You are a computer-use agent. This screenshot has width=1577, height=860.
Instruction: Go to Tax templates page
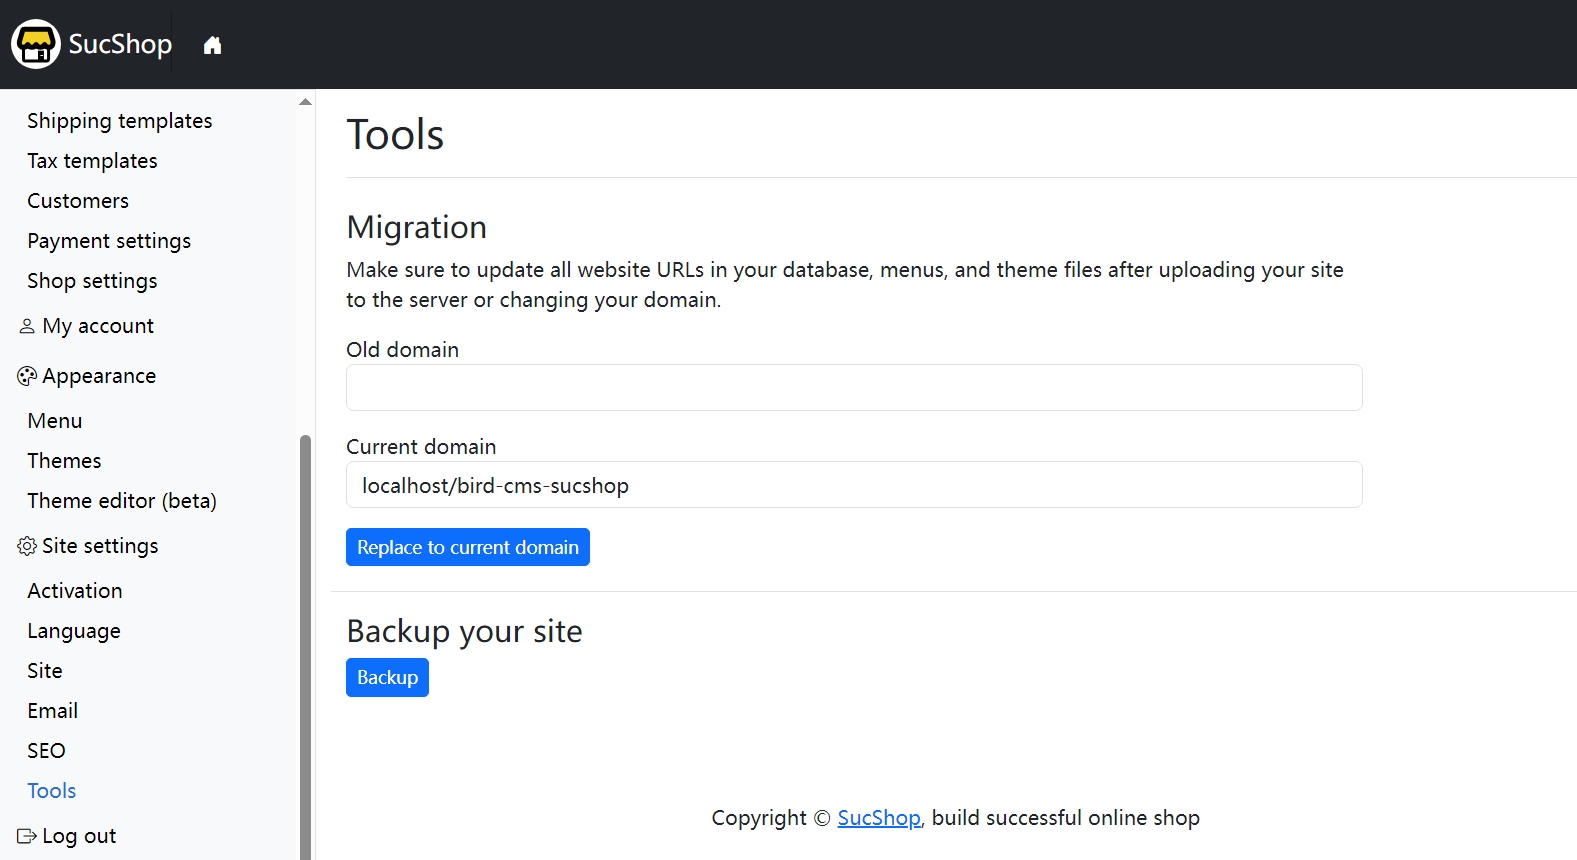point(92,161)
